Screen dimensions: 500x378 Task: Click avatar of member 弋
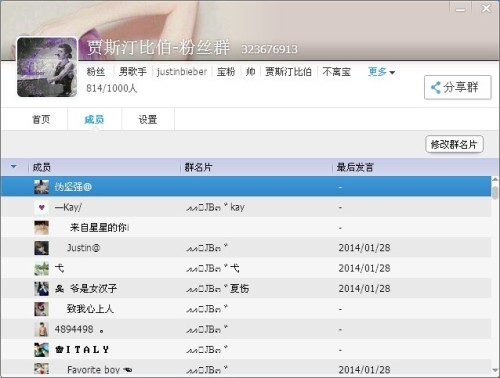coord(41,268)
